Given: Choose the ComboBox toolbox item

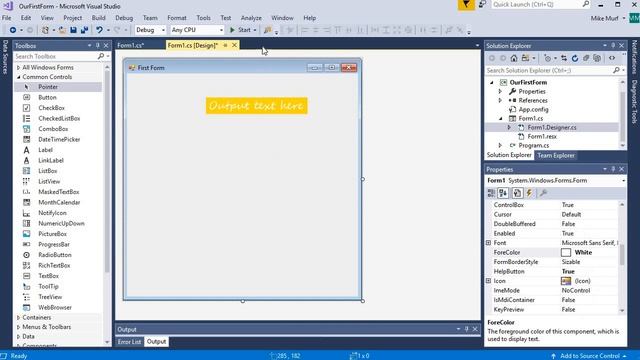Looking at the screenshot, I should coord(53,129).
